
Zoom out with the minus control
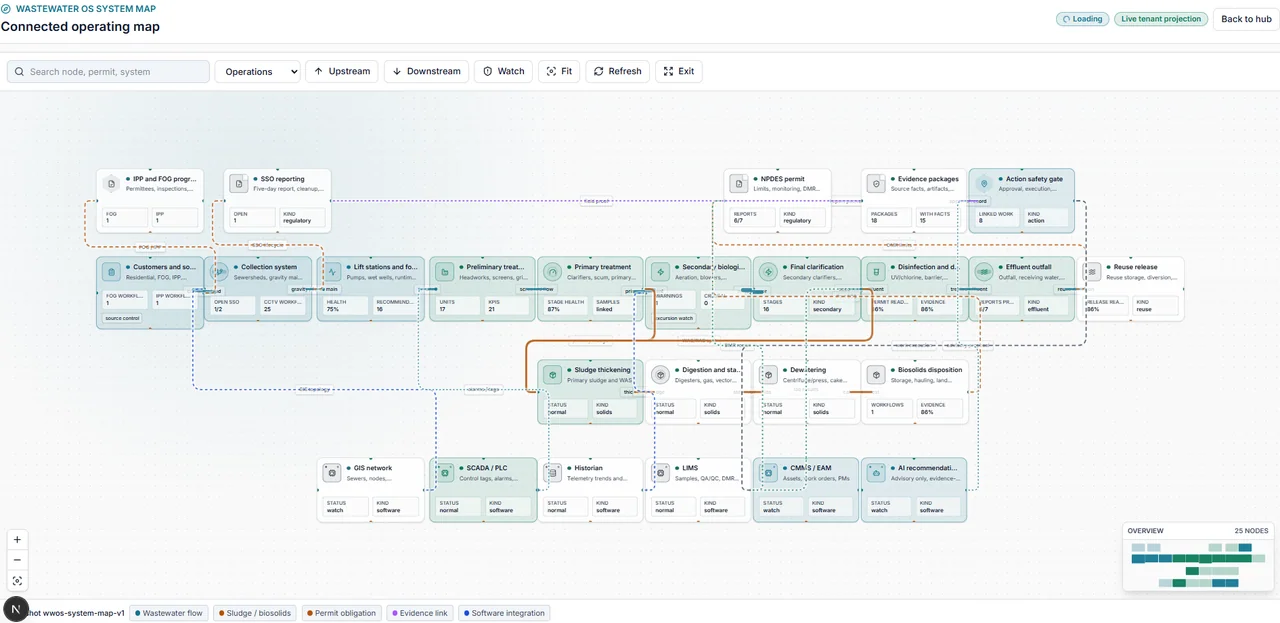pyautogui.click(x=17, y=560)
